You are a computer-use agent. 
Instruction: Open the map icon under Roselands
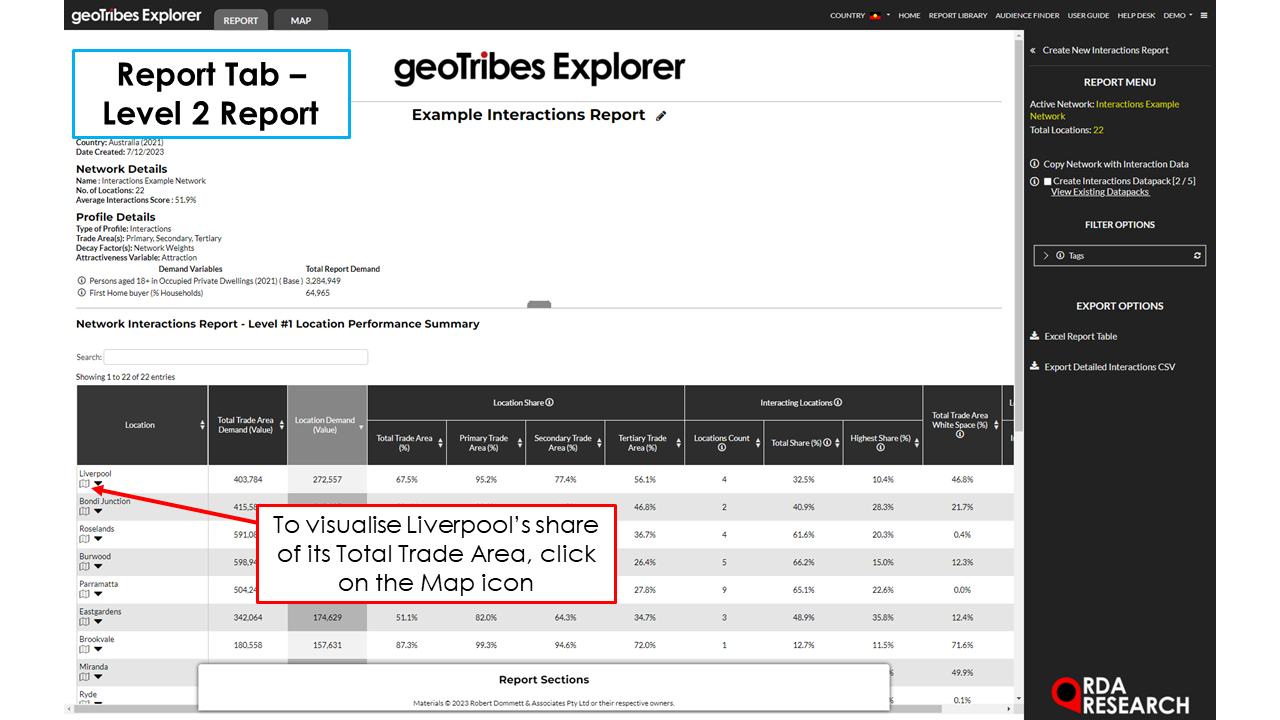click(x=84, y=539)
